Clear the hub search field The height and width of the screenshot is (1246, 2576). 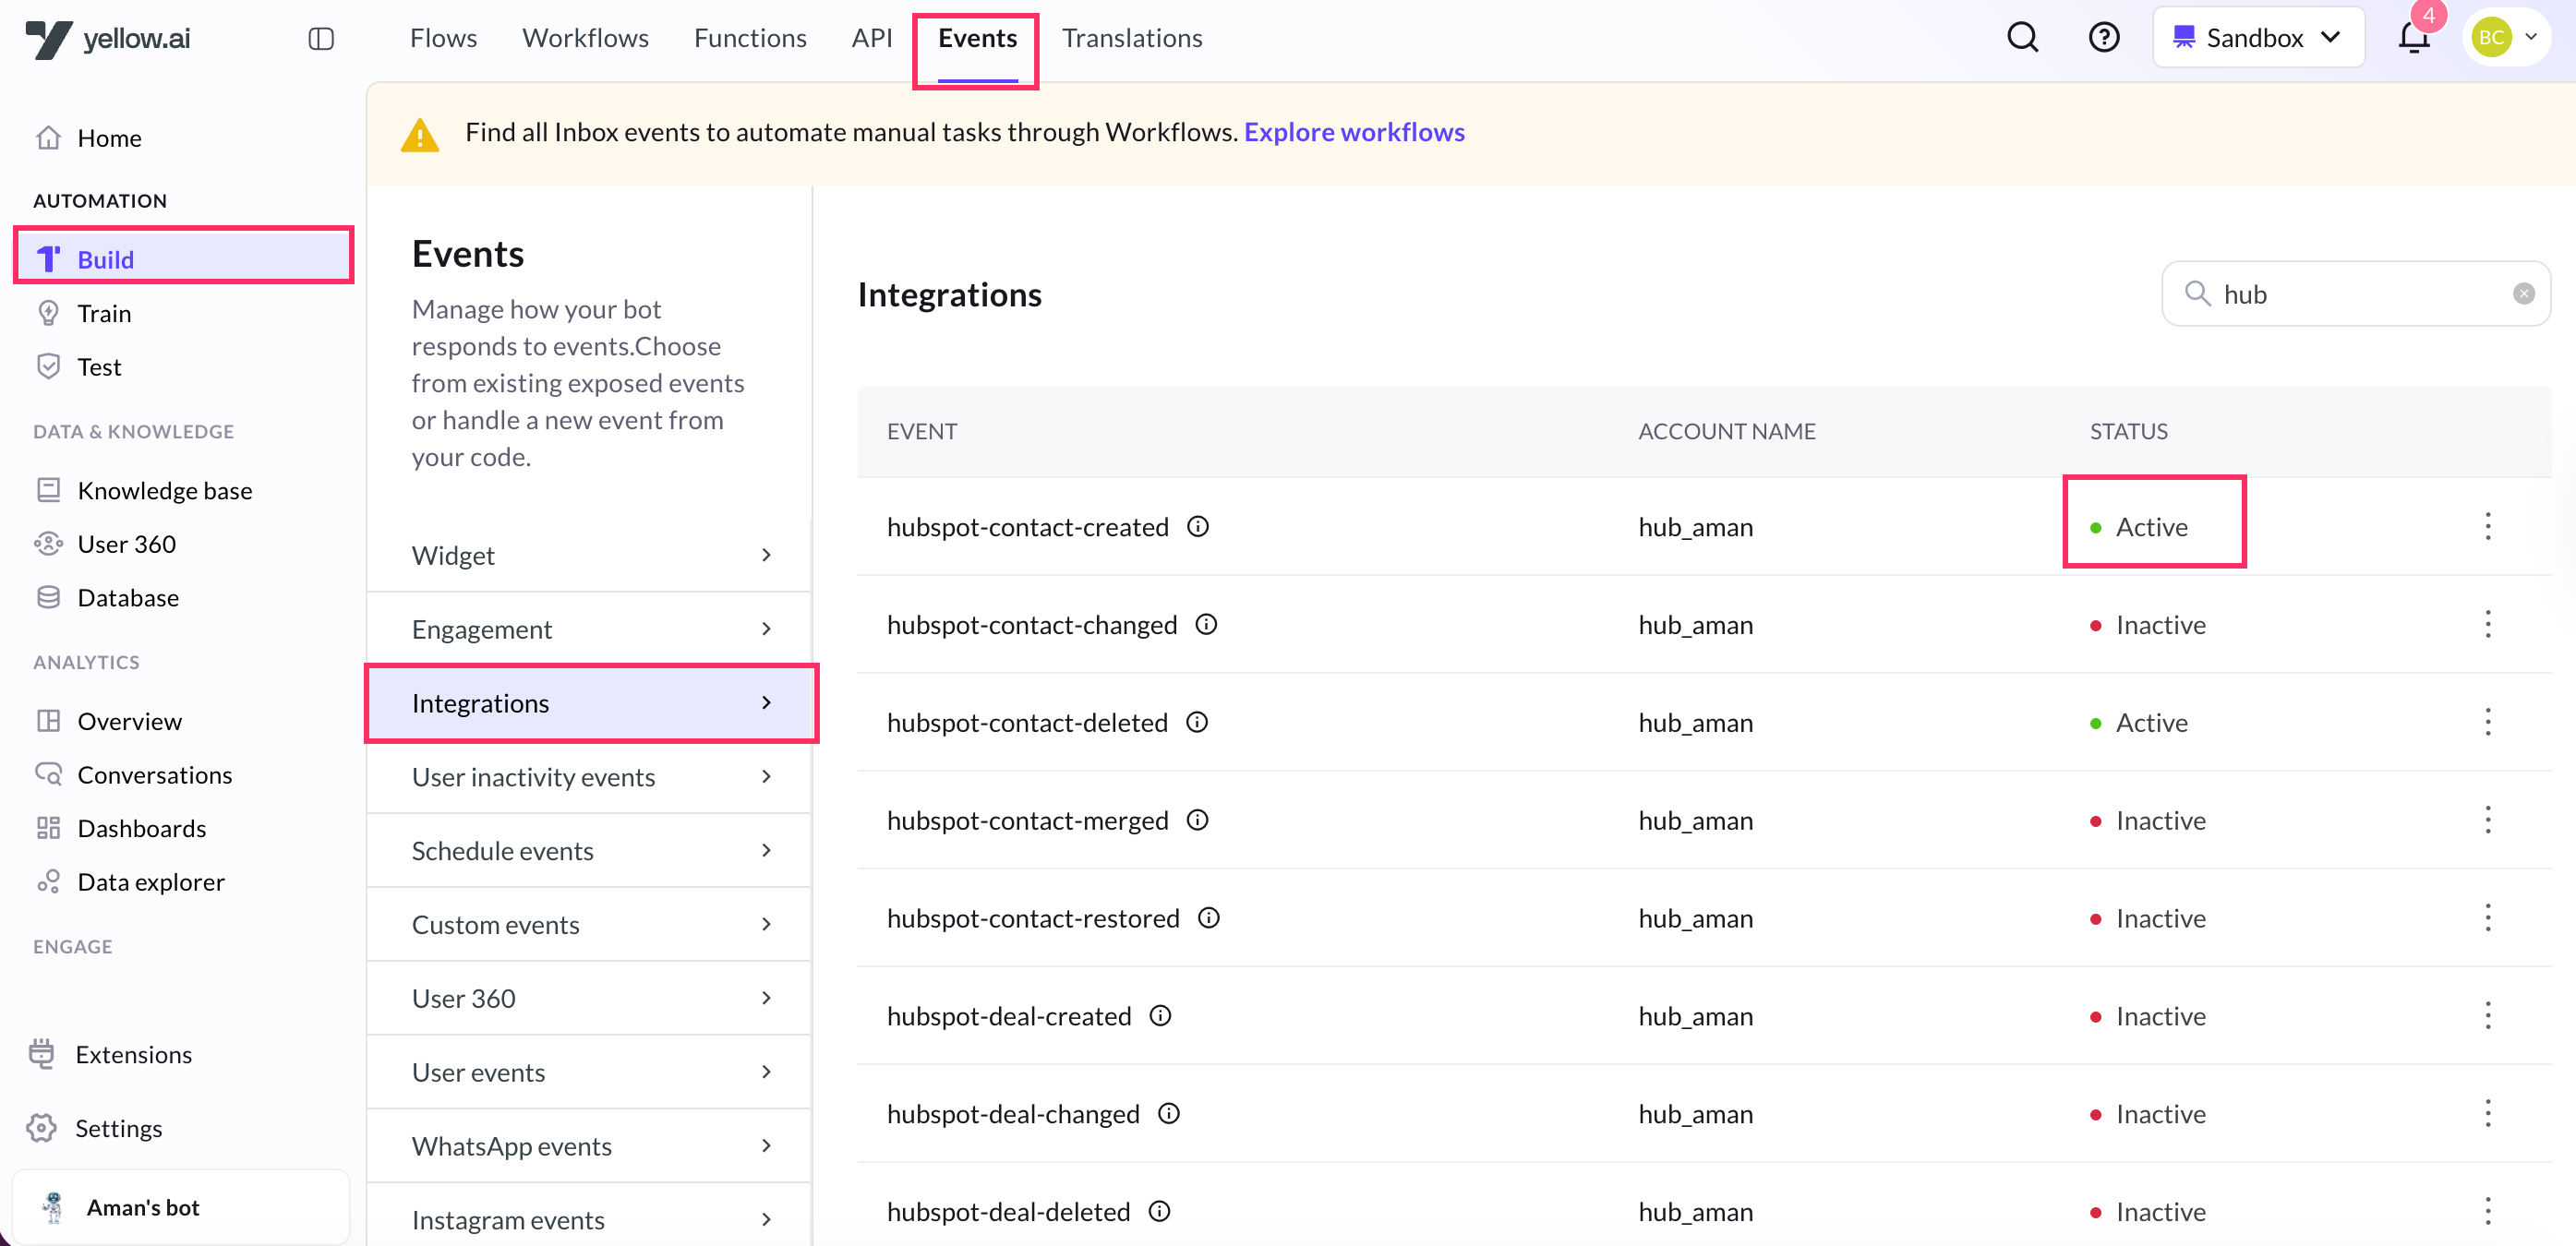pos(2523,294)
